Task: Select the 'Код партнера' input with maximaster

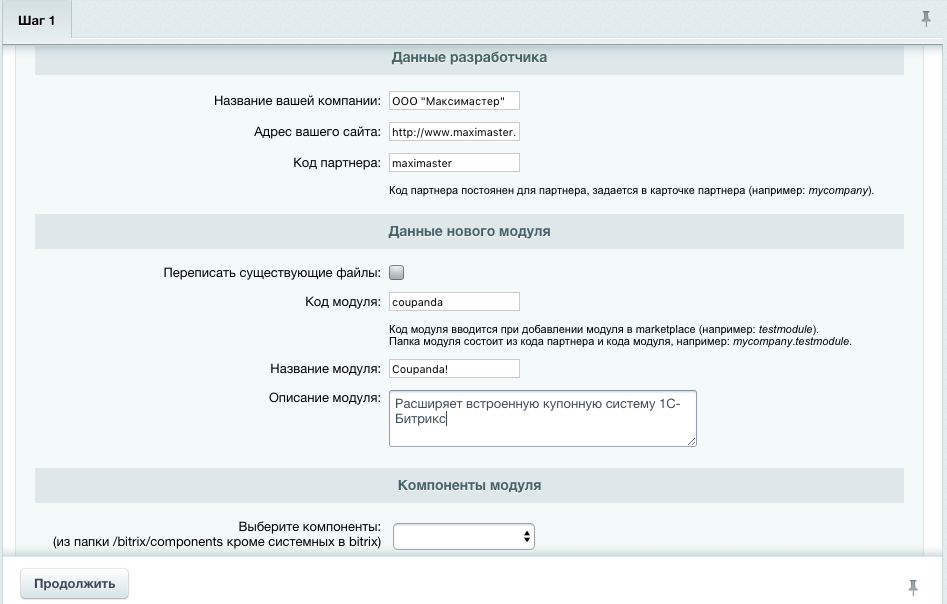Action: (x=455, y=162)
